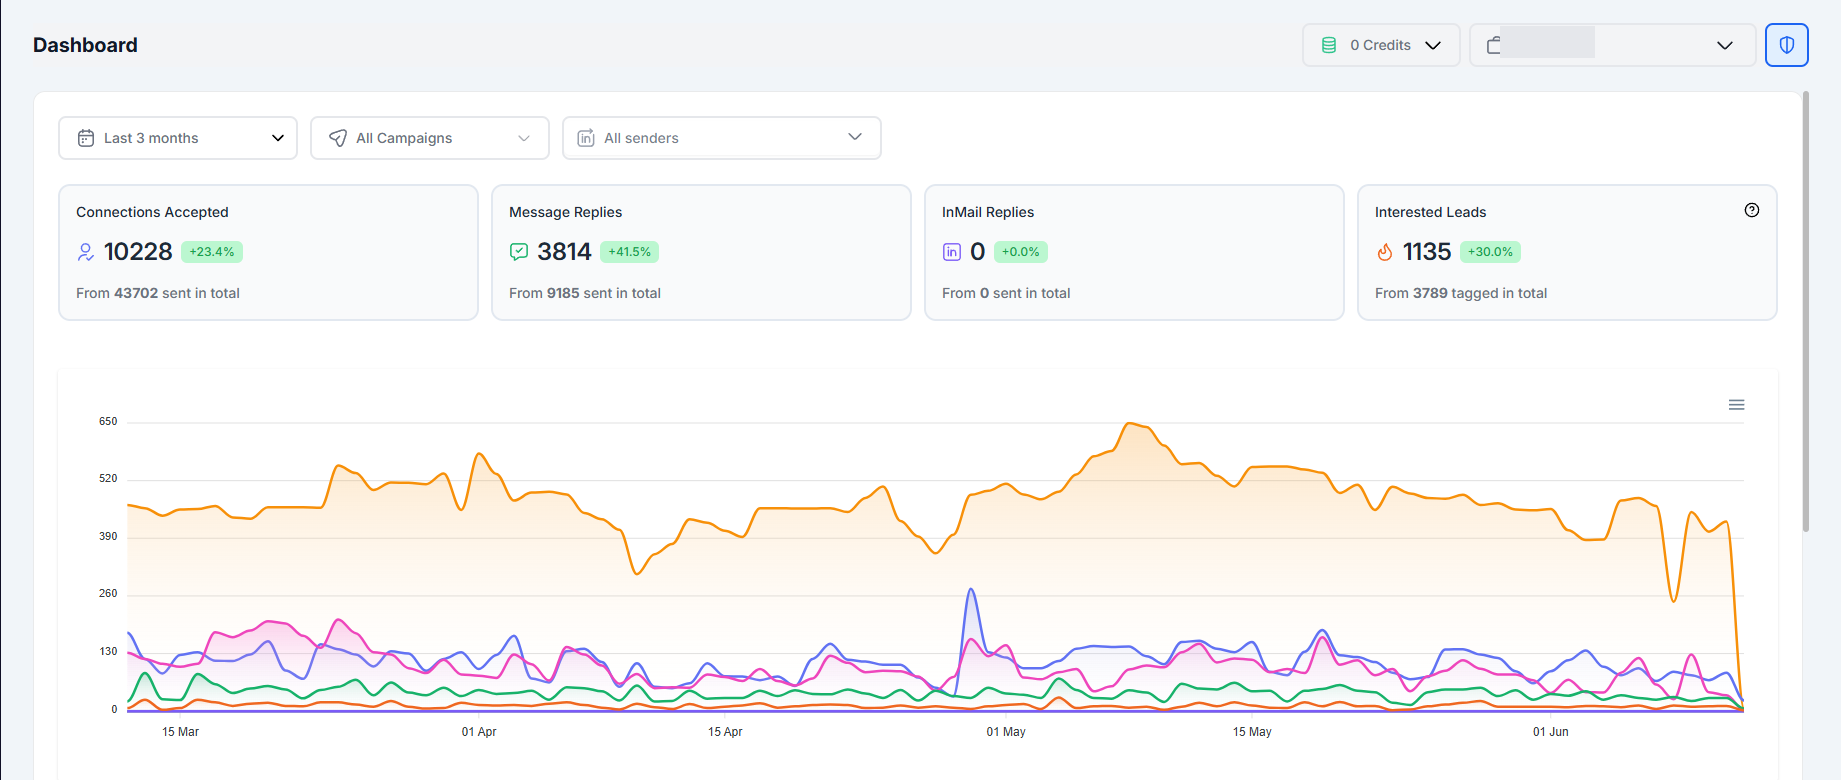Click 'From 43702 sent in total' text
Screen dimensions: 1841x780
[x=158, y=293]
